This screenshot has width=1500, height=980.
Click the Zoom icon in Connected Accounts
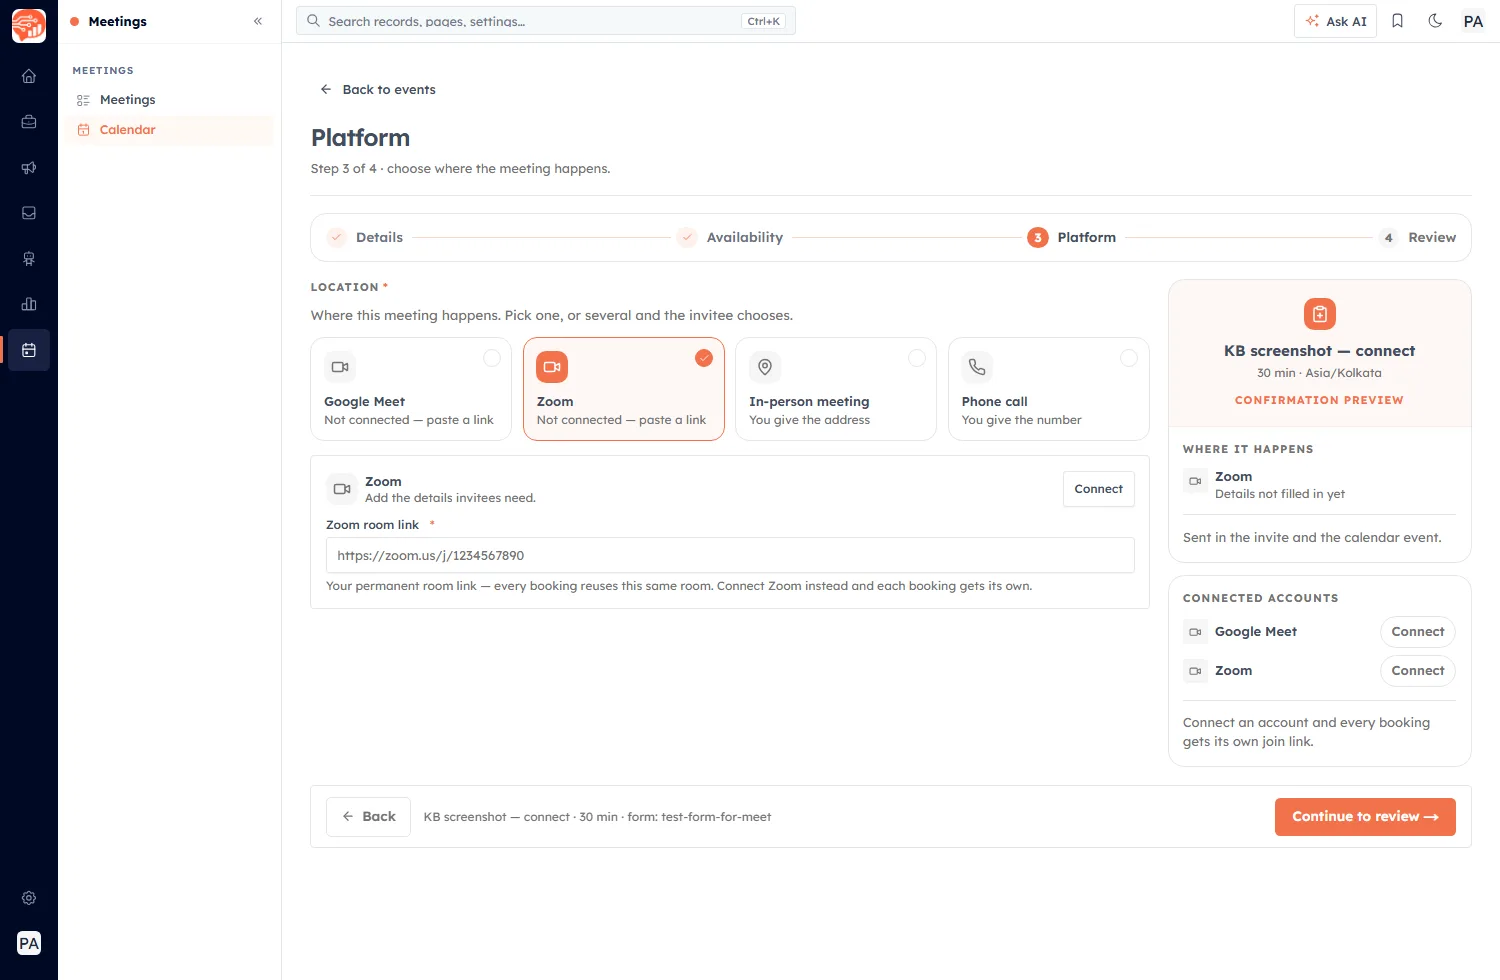(x=1195, y=671)
